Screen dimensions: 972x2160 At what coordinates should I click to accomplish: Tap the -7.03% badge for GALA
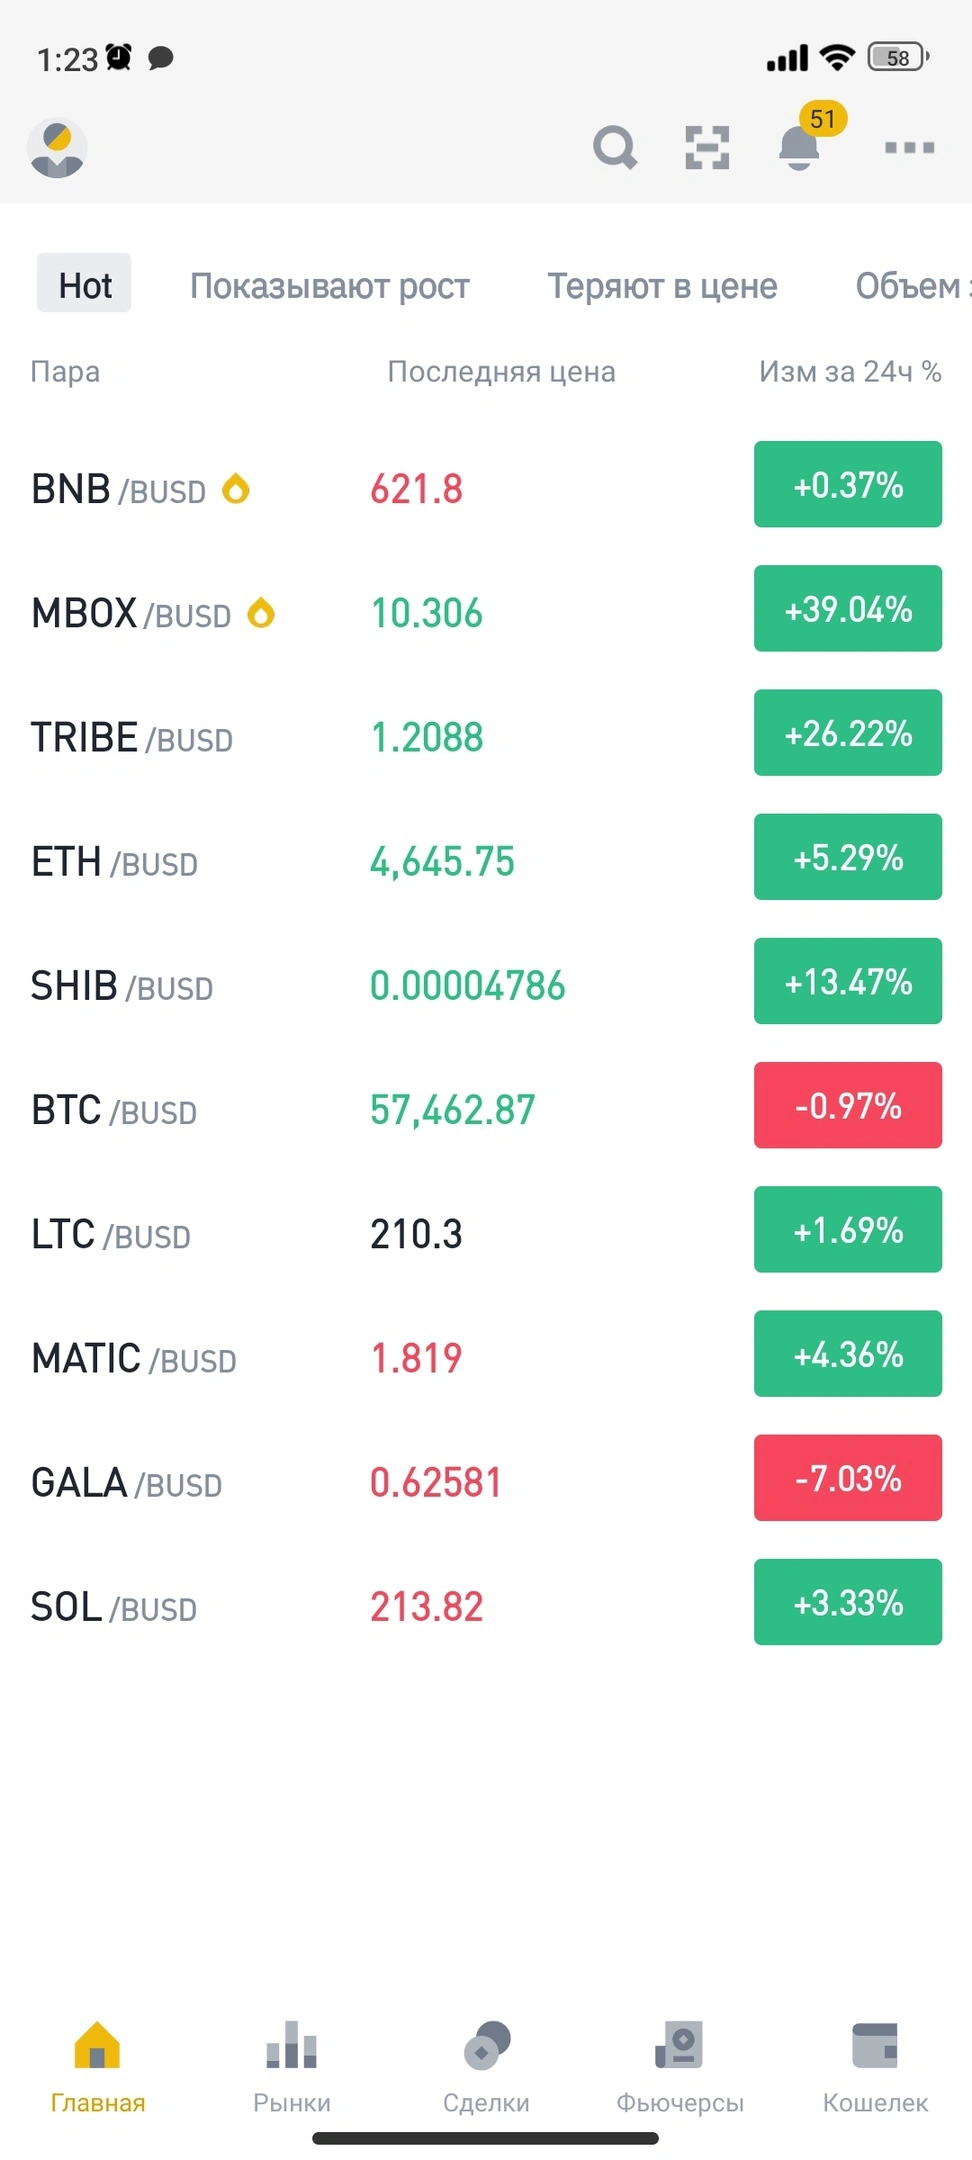pyautogui.click(x=848, y=1478)
